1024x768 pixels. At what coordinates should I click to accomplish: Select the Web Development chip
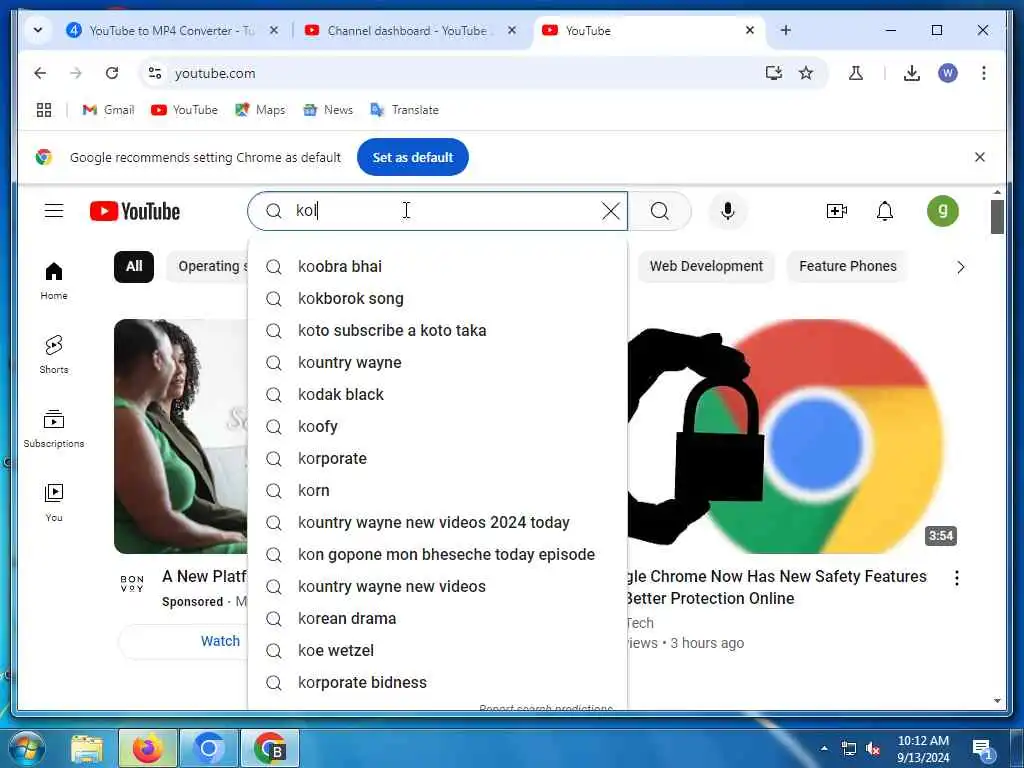(706, 266)
